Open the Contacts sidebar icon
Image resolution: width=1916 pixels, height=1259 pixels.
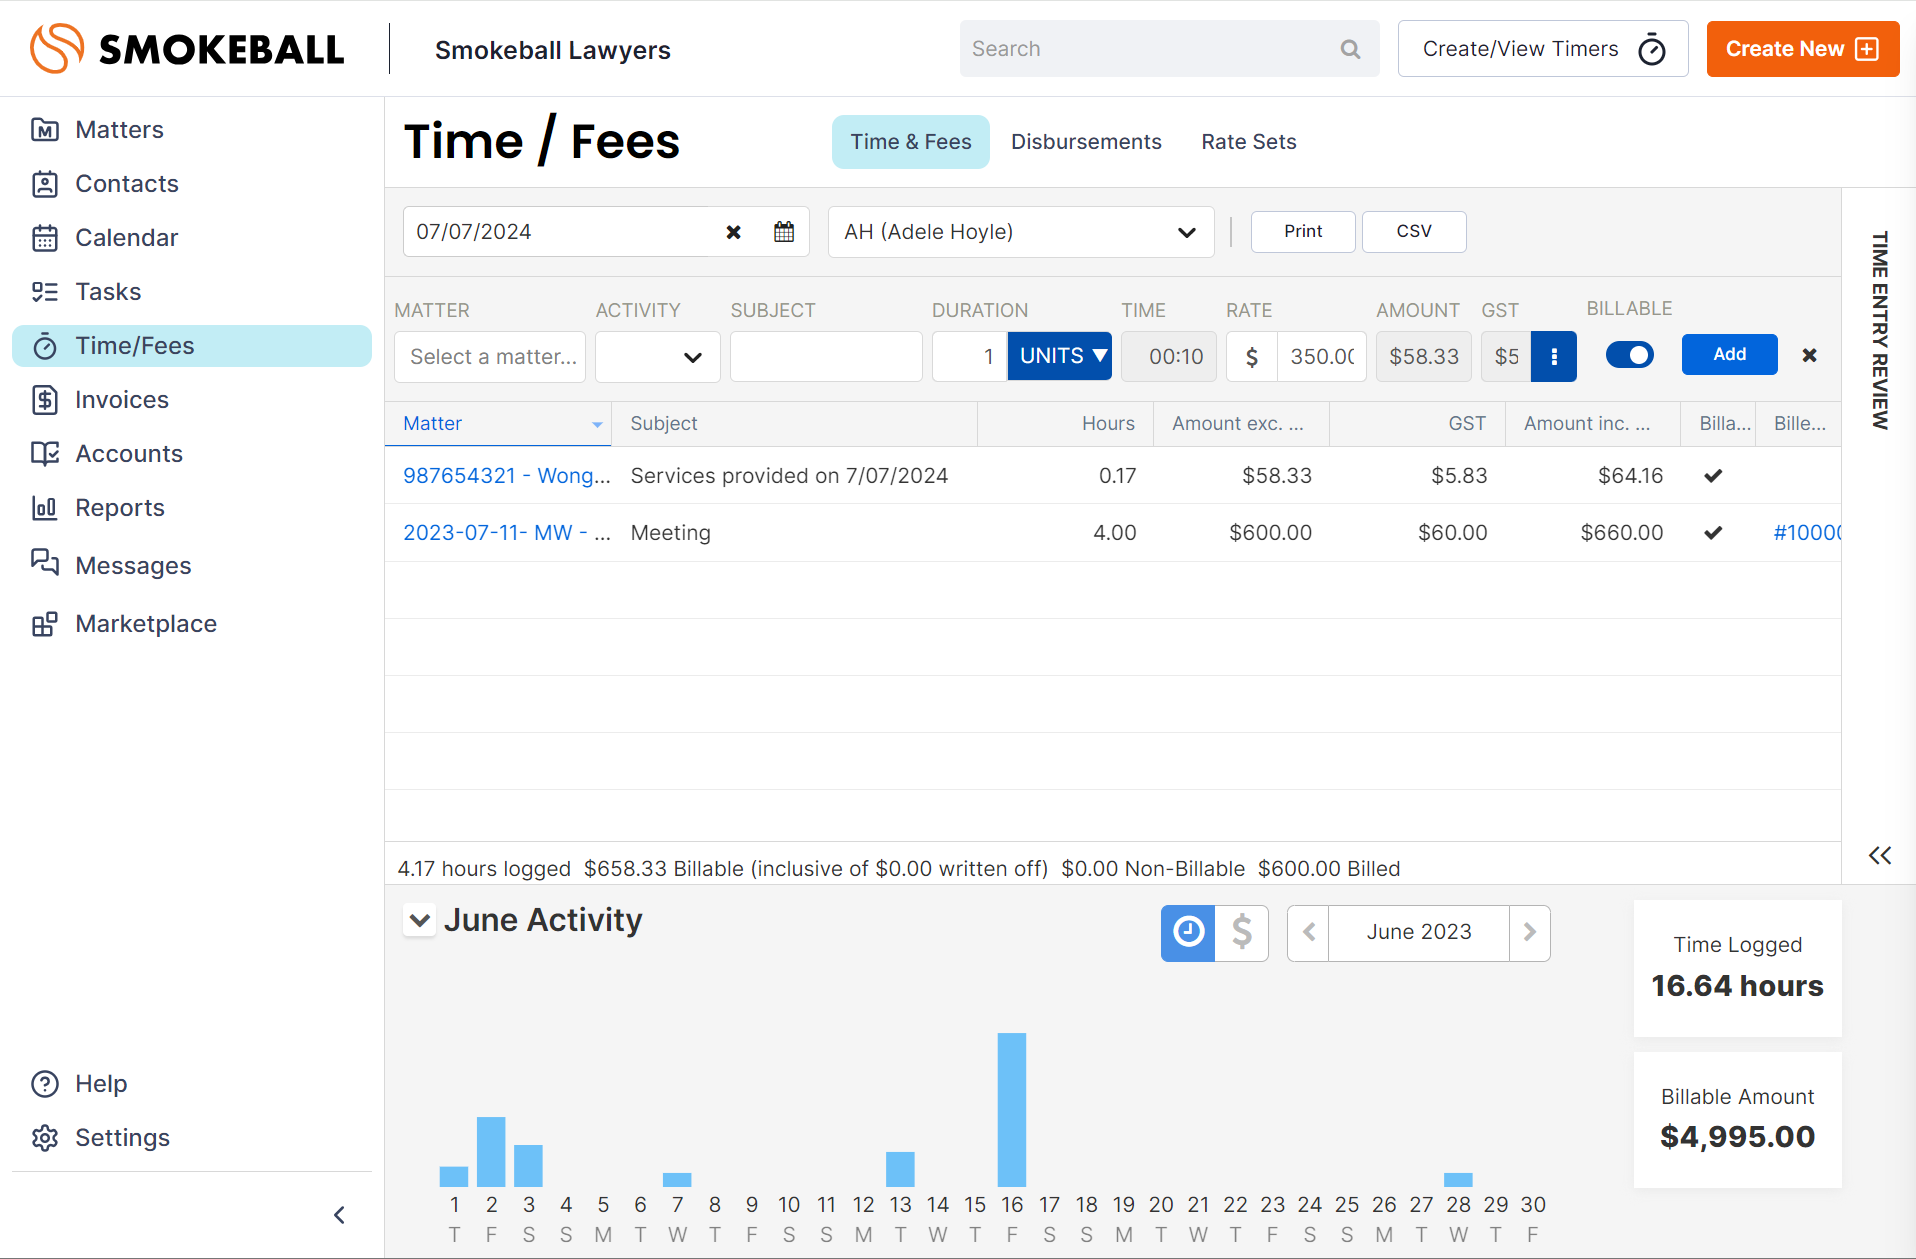[x=45, y=184]
